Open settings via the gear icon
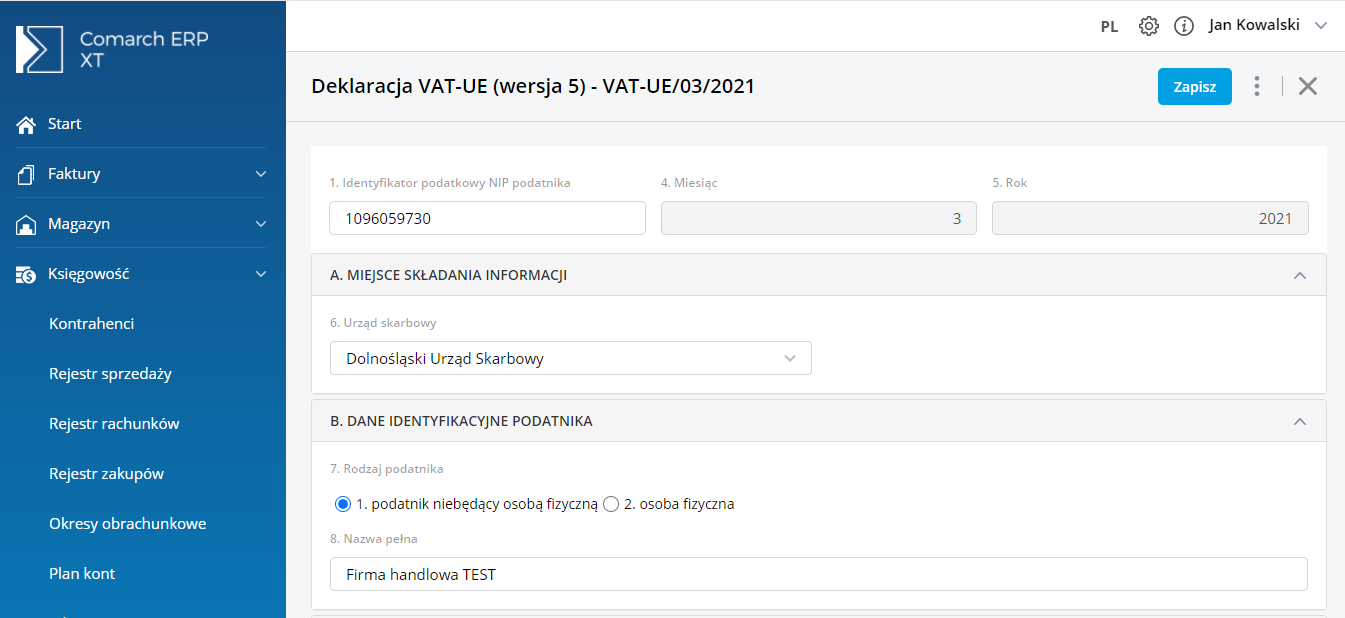 1149,26
